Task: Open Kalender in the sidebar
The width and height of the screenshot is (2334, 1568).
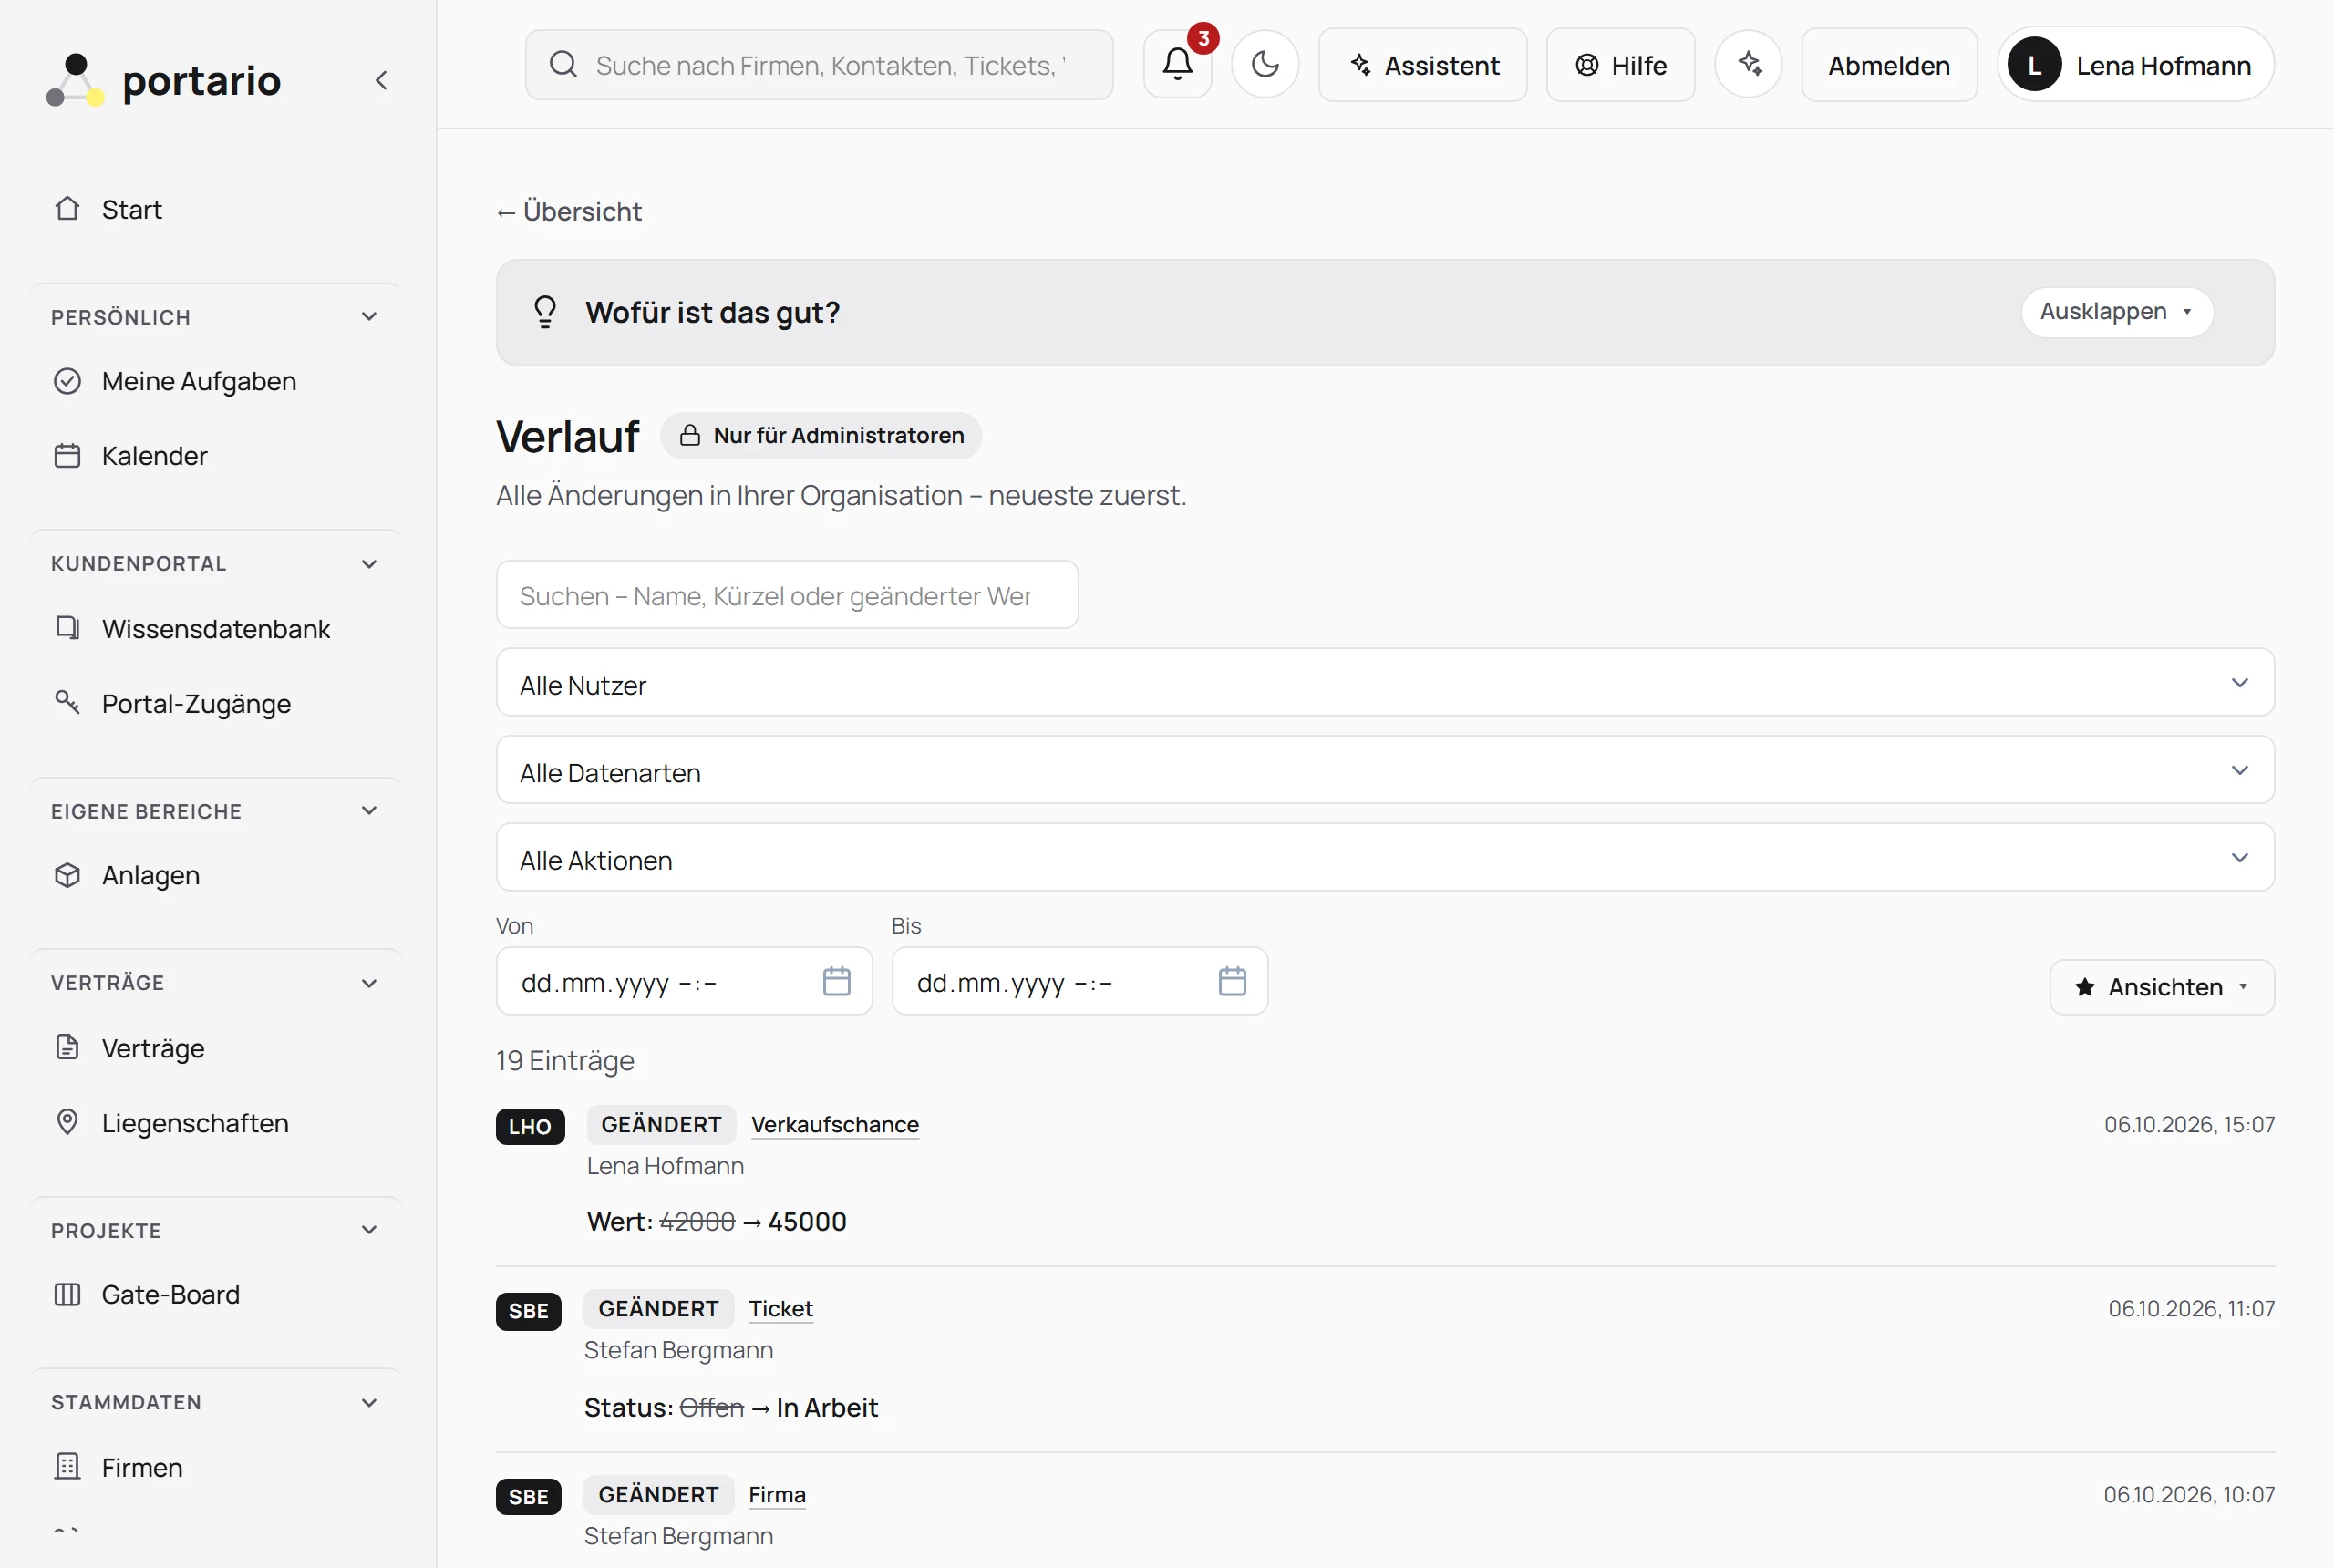Action: coord(217,456)
